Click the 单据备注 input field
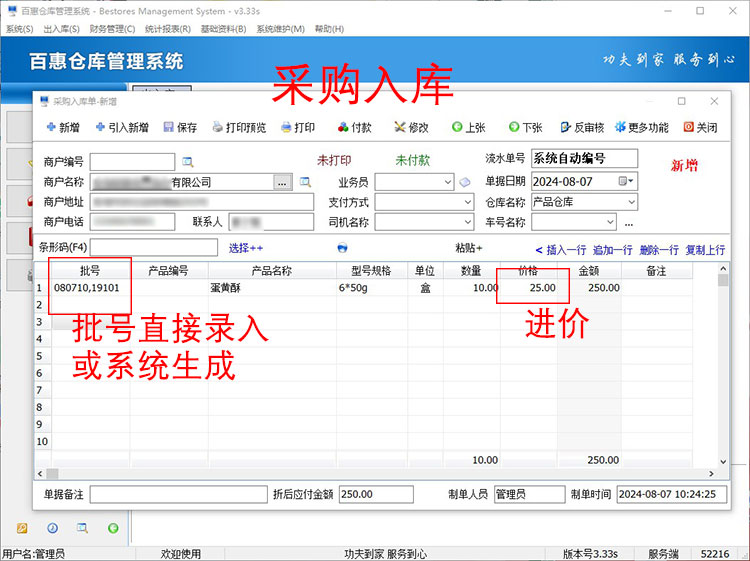This screenshot has width=750, height=561. click(x=178, y=495)
